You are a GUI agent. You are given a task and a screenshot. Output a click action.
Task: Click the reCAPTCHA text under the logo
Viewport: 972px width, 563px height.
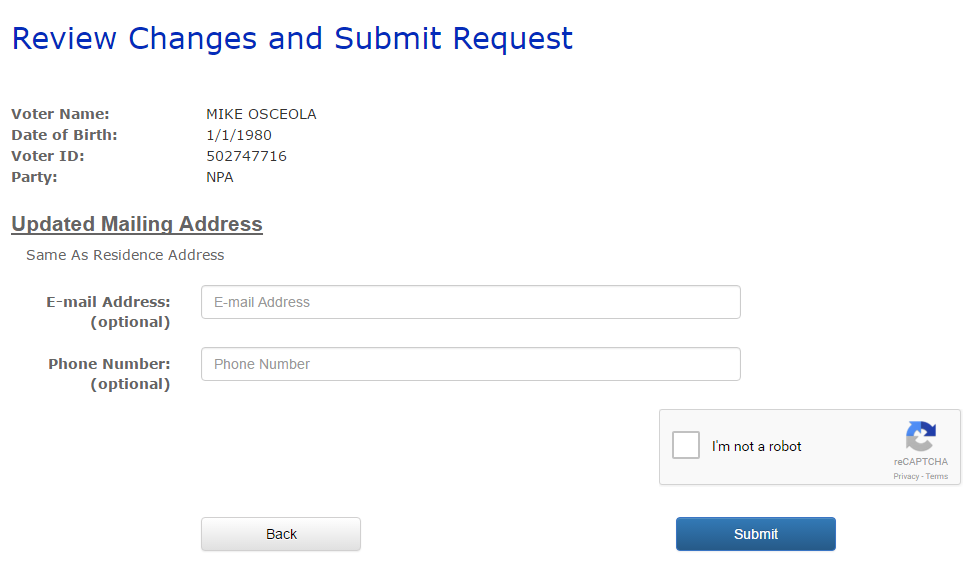(921, 461)
